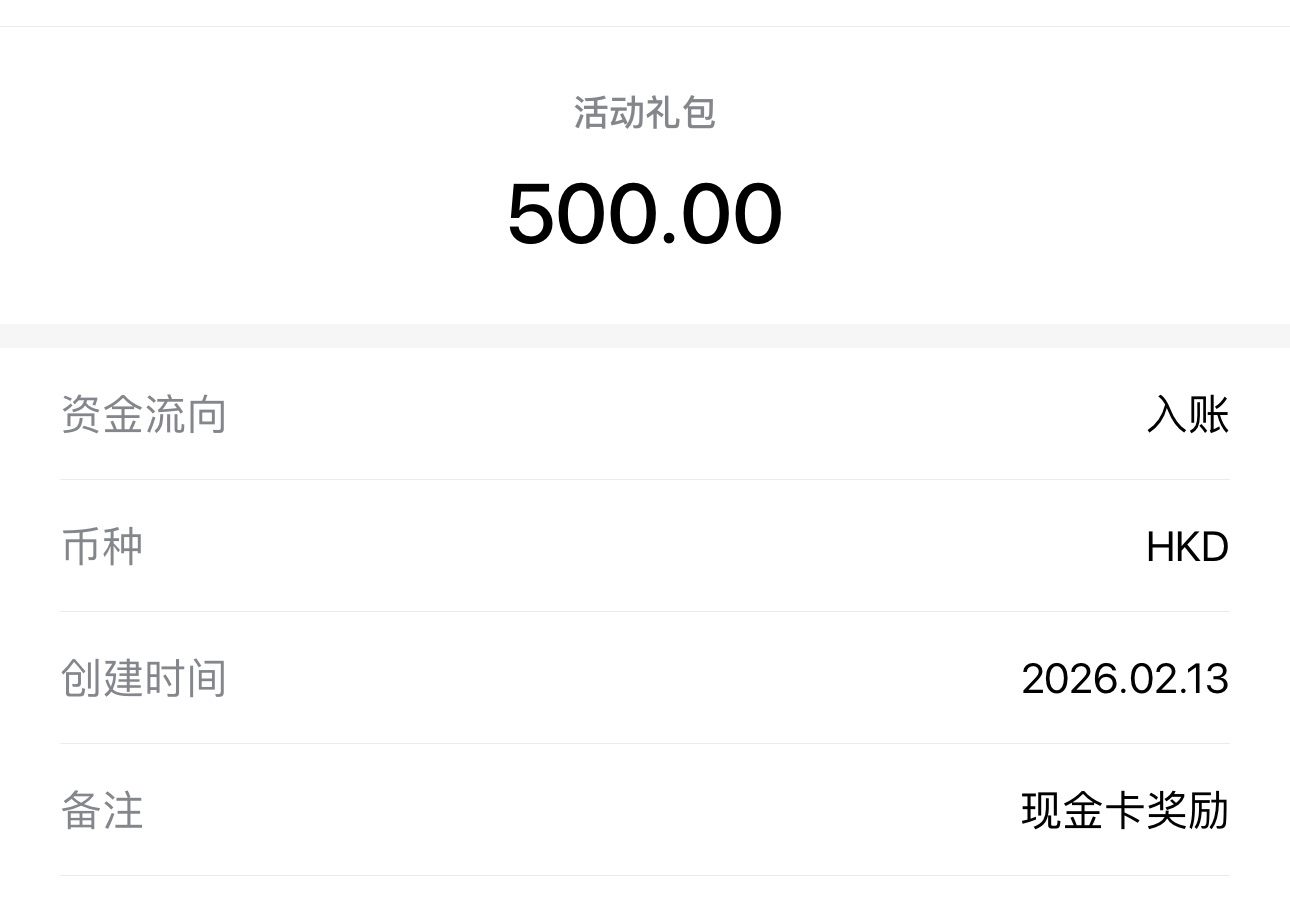The width and height of the screenshot is (1290, 915).
Task: Click the divider line under 资金流向 row
Action: tap(645, 479)
